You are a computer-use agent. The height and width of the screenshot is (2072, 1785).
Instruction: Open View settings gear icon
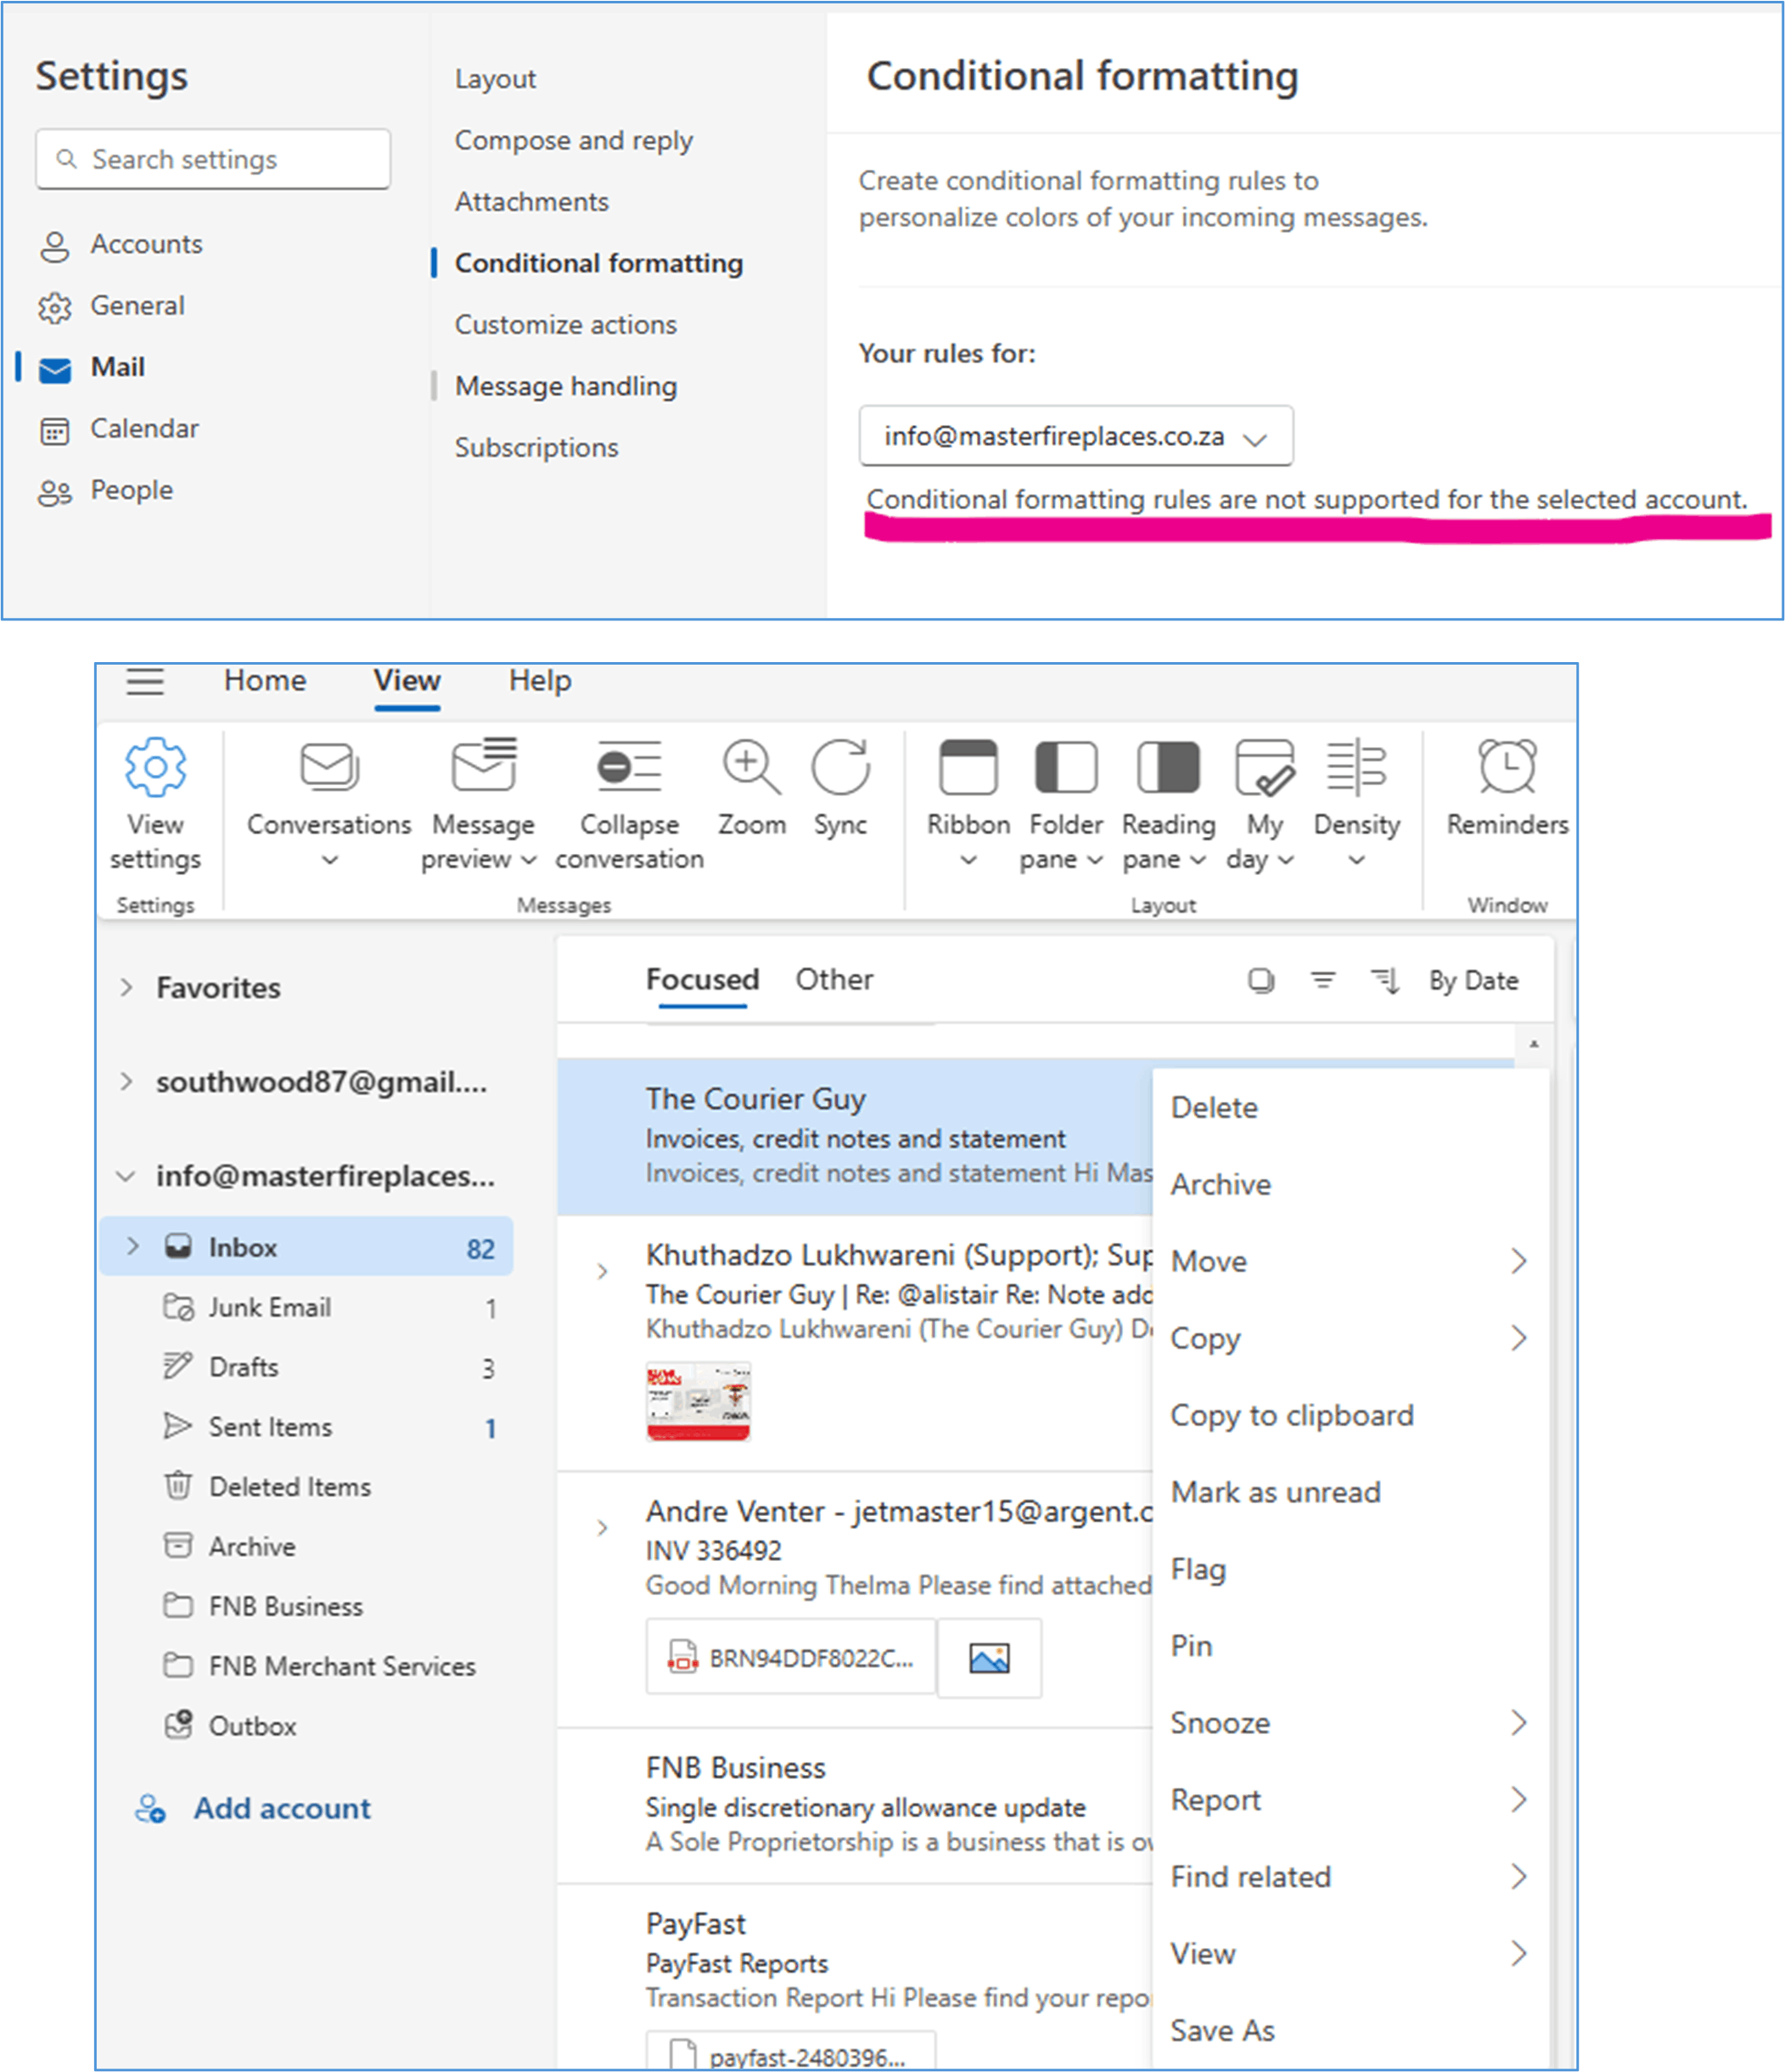(x=155, y=768)
